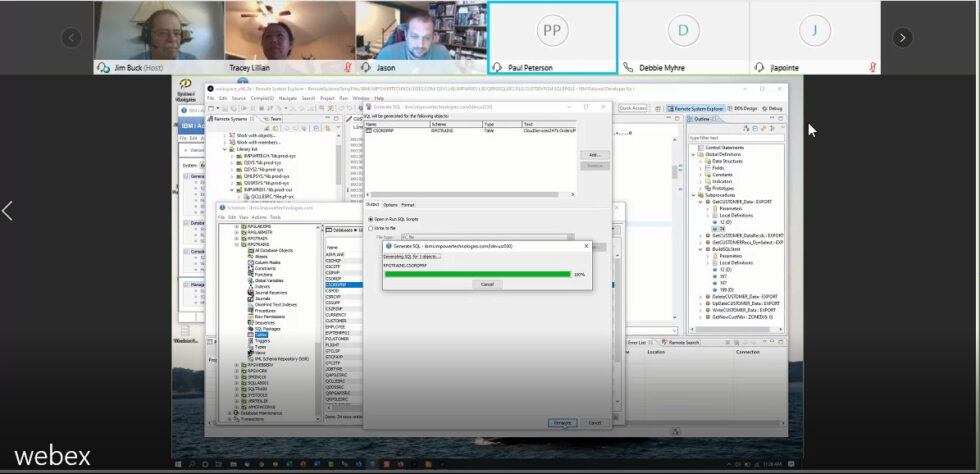The image size is (980, 474).
Task: Select Paul Peterson's participant thumbnail
Action: point(552,37)
